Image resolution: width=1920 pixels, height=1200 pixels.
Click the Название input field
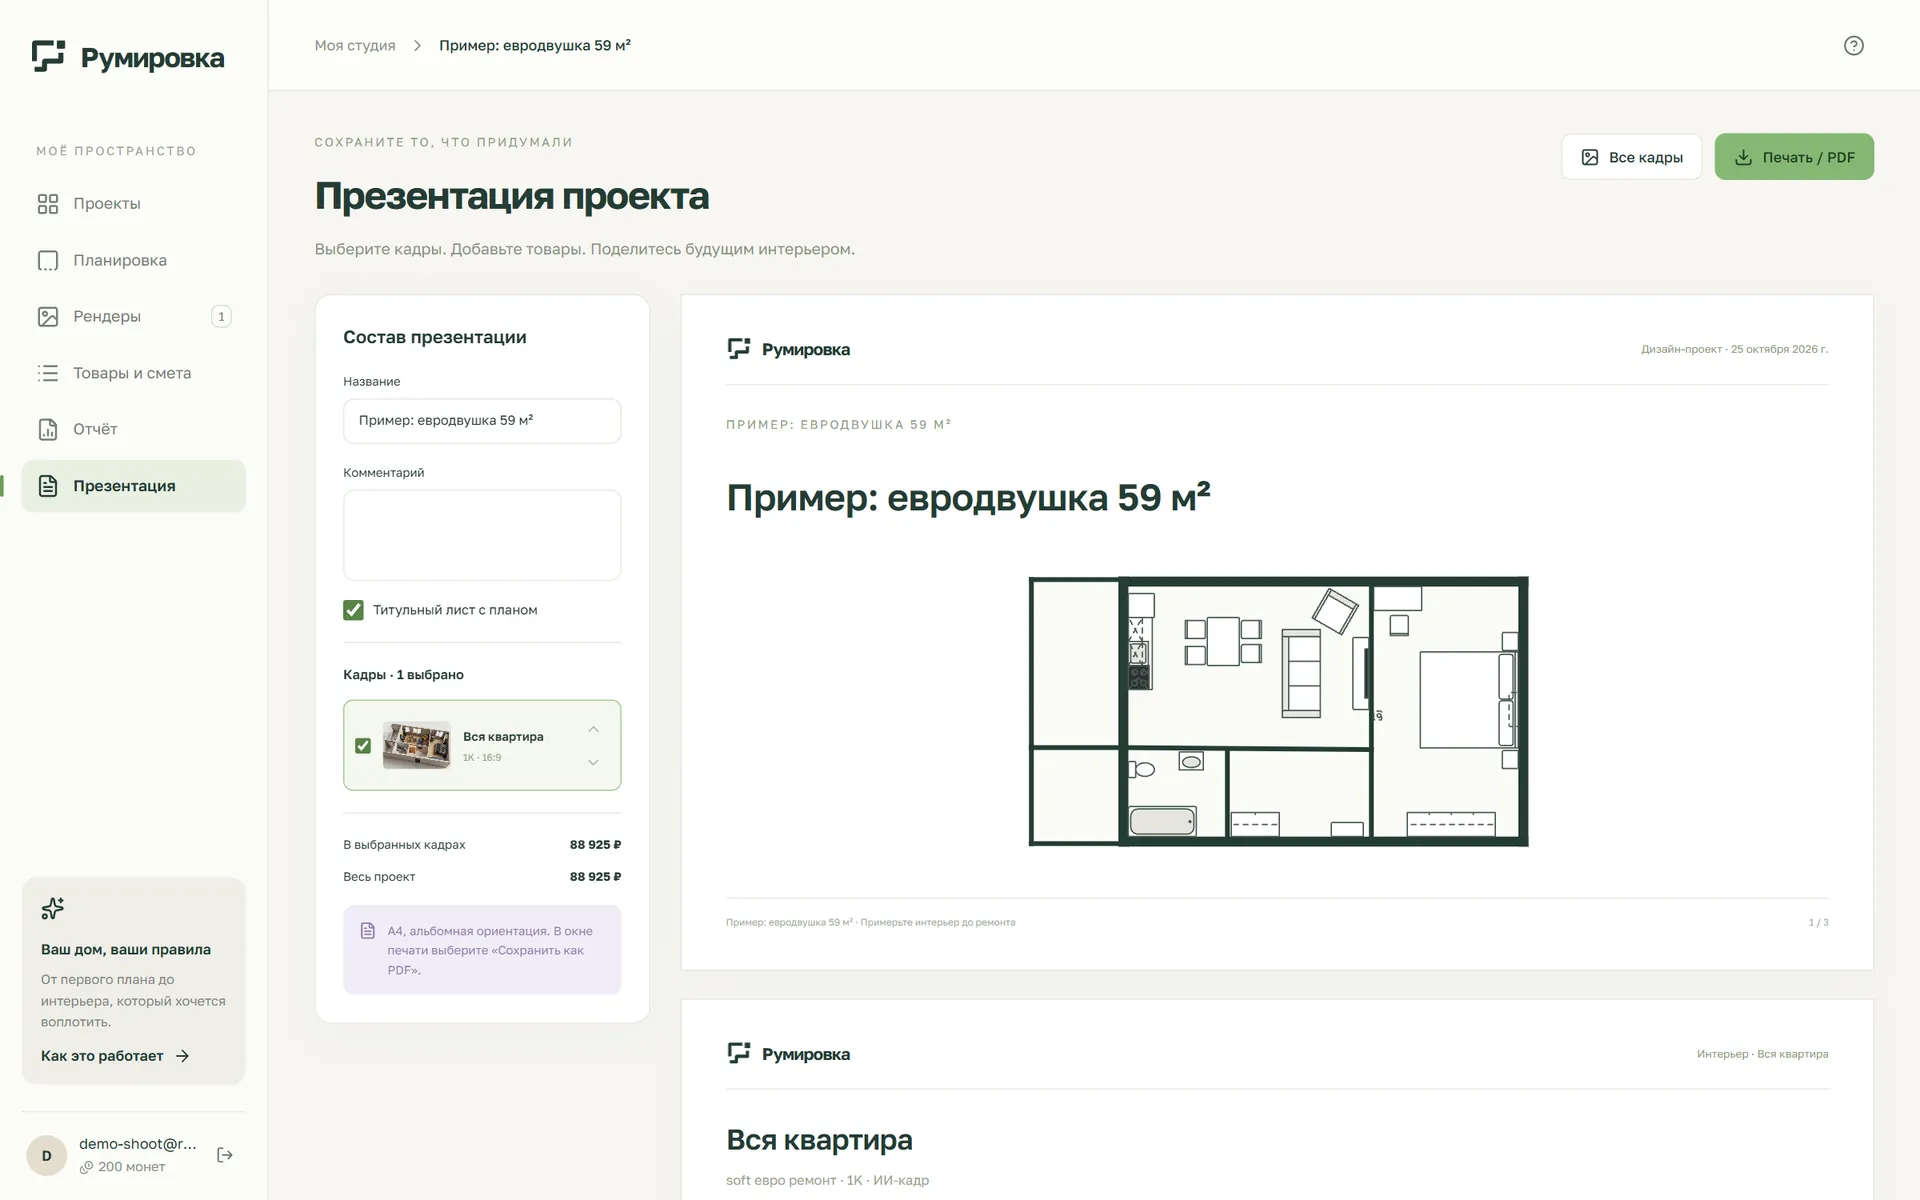[482, 421]
